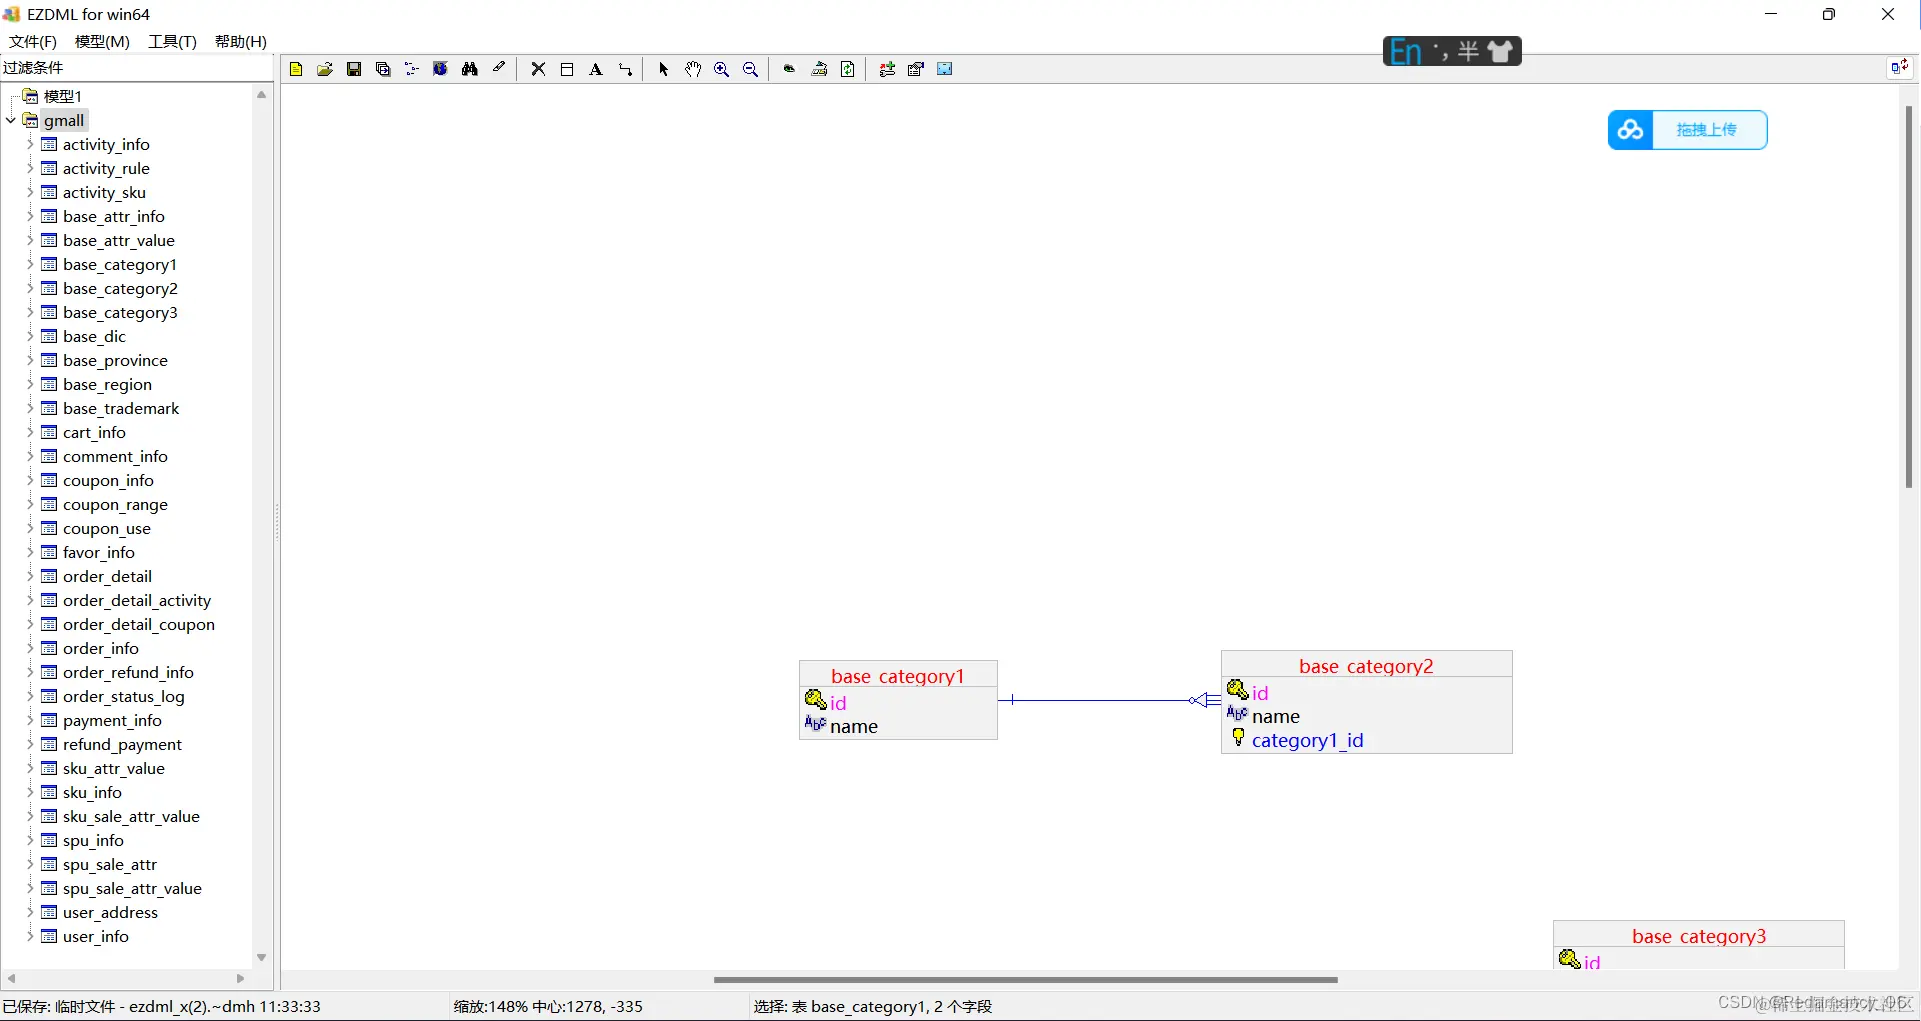The height and width of the screenshot is (1021, 1921).
Task: Expand the coupon_use table node
Action: (x=30, y=528)
